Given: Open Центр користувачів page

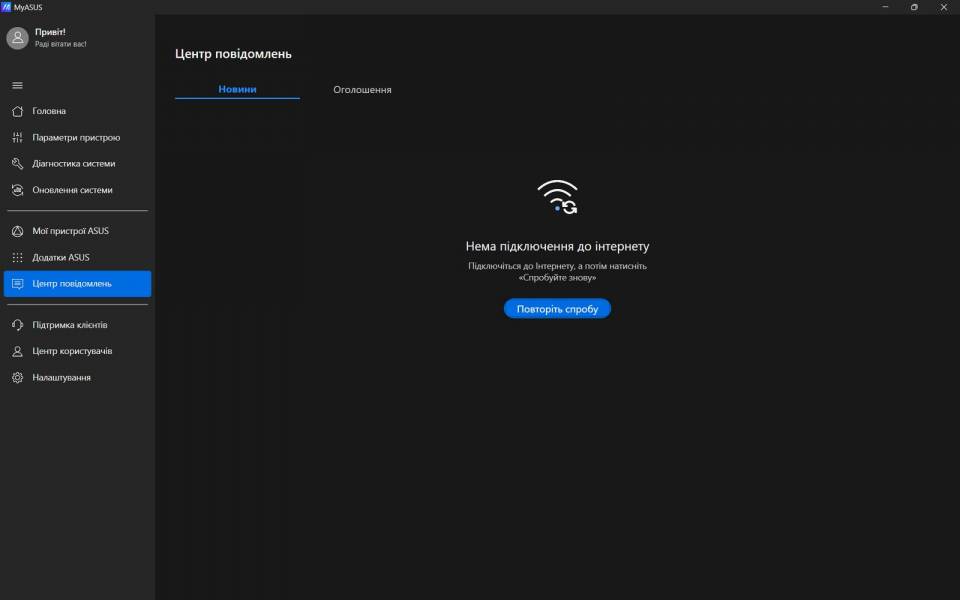Looking at the screenshot, I should point(77,351).
